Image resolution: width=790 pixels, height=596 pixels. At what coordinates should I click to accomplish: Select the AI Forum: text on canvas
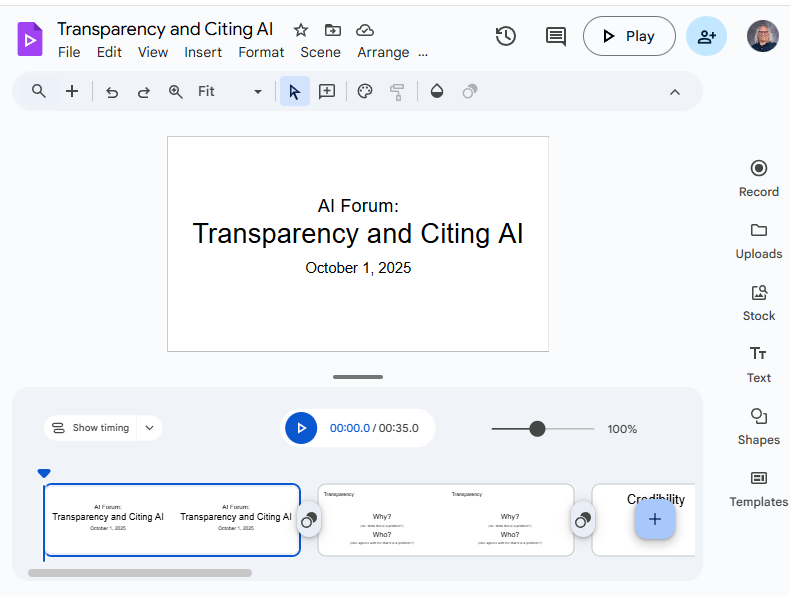[358, 206]
